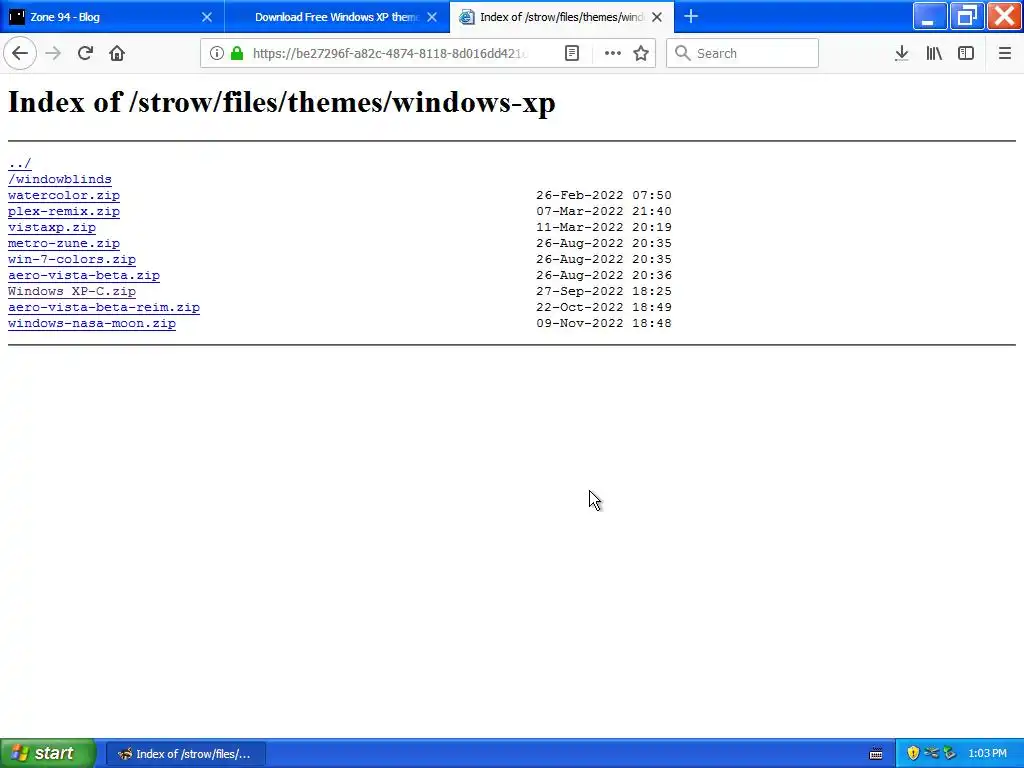Close the Index of /strow tab
The width and height of the screenshot is (1024, 768).
click(657, 17)
